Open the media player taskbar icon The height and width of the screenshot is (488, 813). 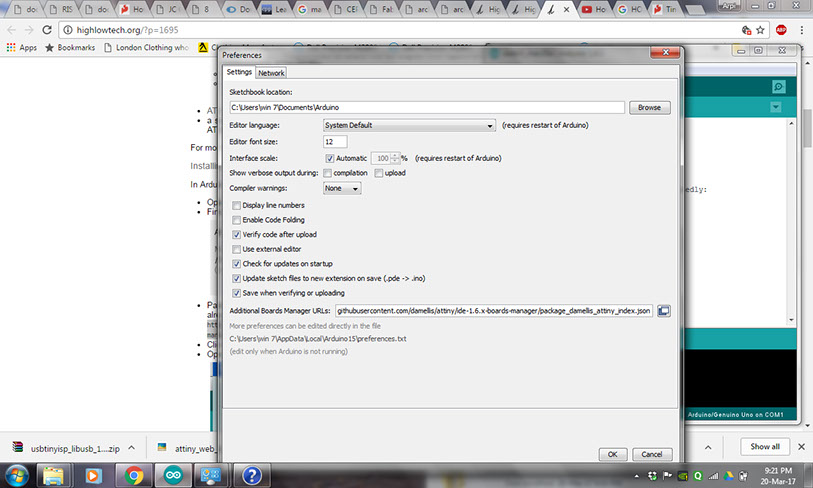coord(93,475)
